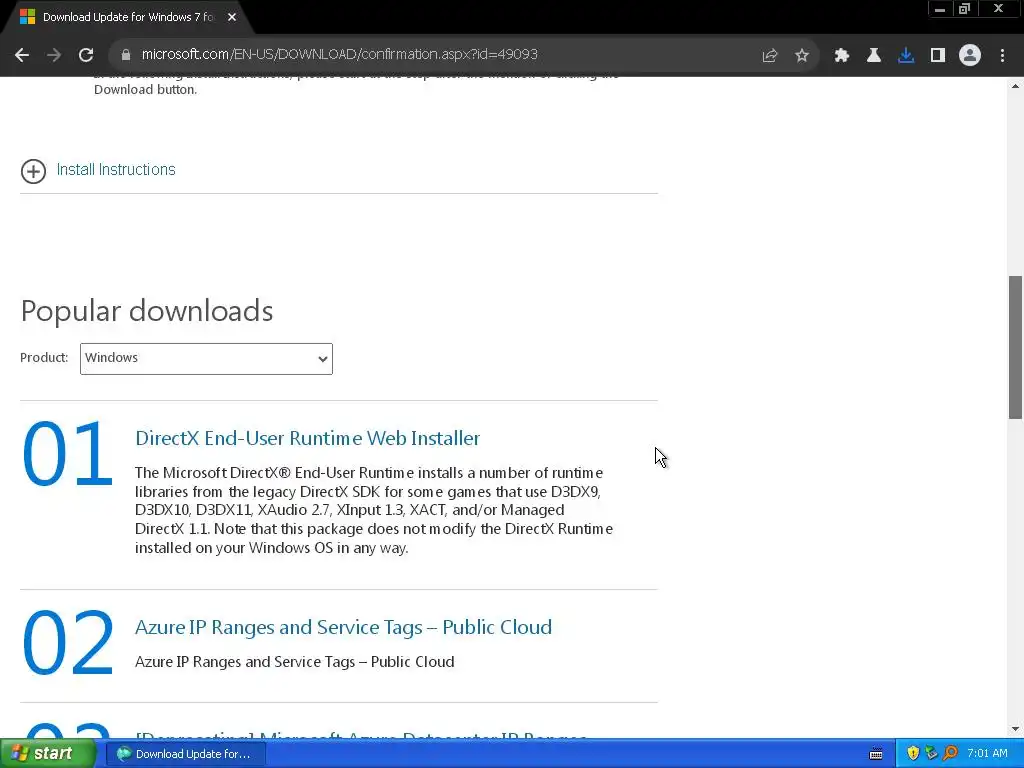View site information via the lock icon
Image resolution: width=1024 pixels, height=768 pixels.
[126, 55]
